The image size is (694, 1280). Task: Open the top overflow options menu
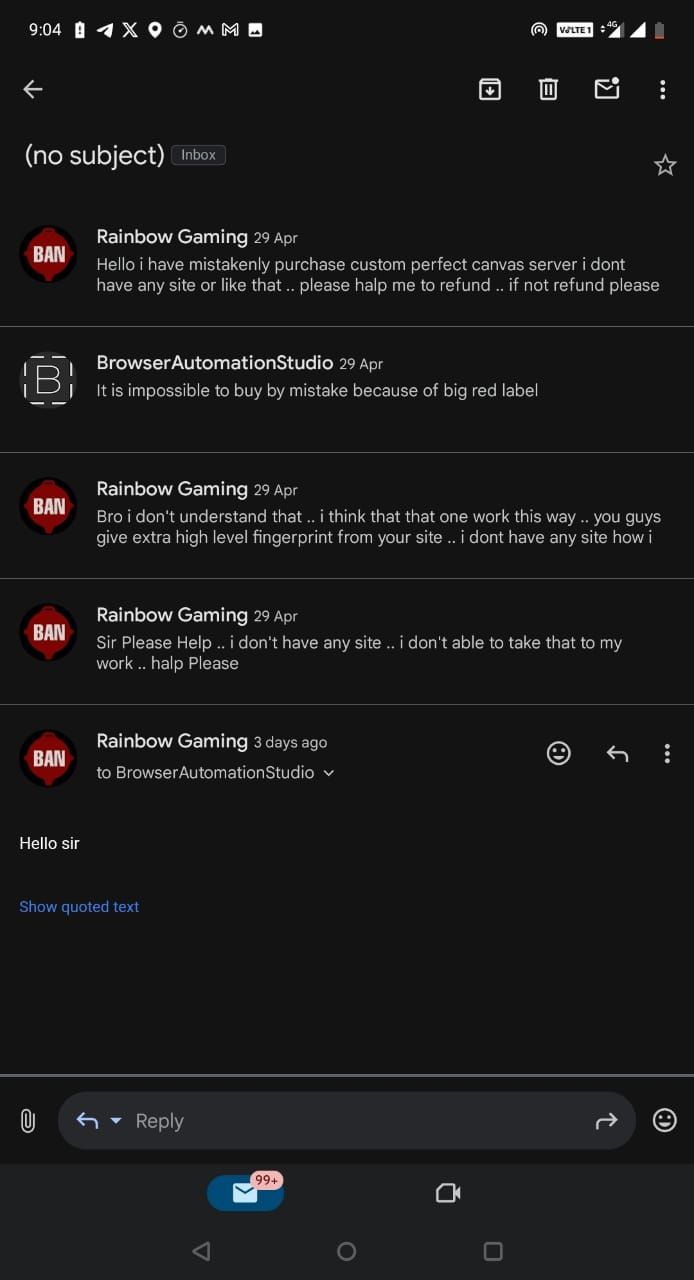pyautogui.click(x=662, y=90)
